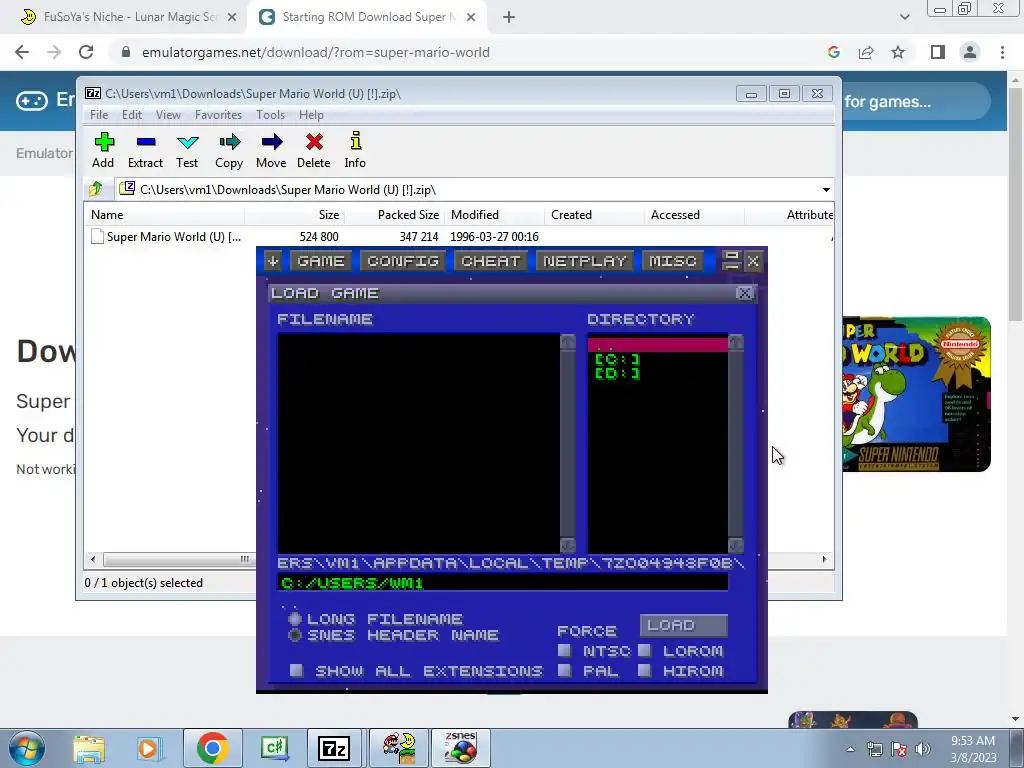1024x768 pixels.
Task: Switch to 7-Zip from the taskbar
Action: click(334, 748)
